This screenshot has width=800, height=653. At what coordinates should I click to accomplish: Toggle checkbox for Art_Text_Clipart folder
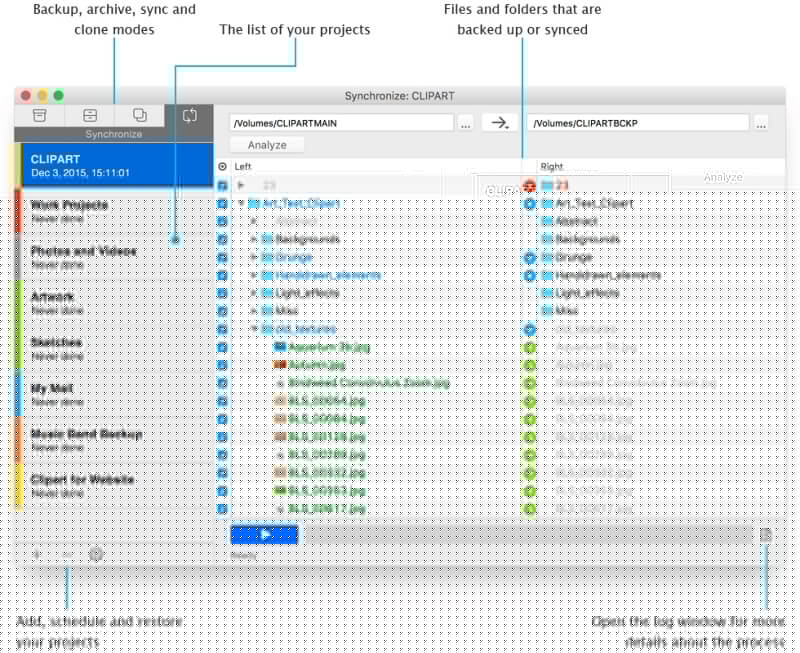point(222,204)
